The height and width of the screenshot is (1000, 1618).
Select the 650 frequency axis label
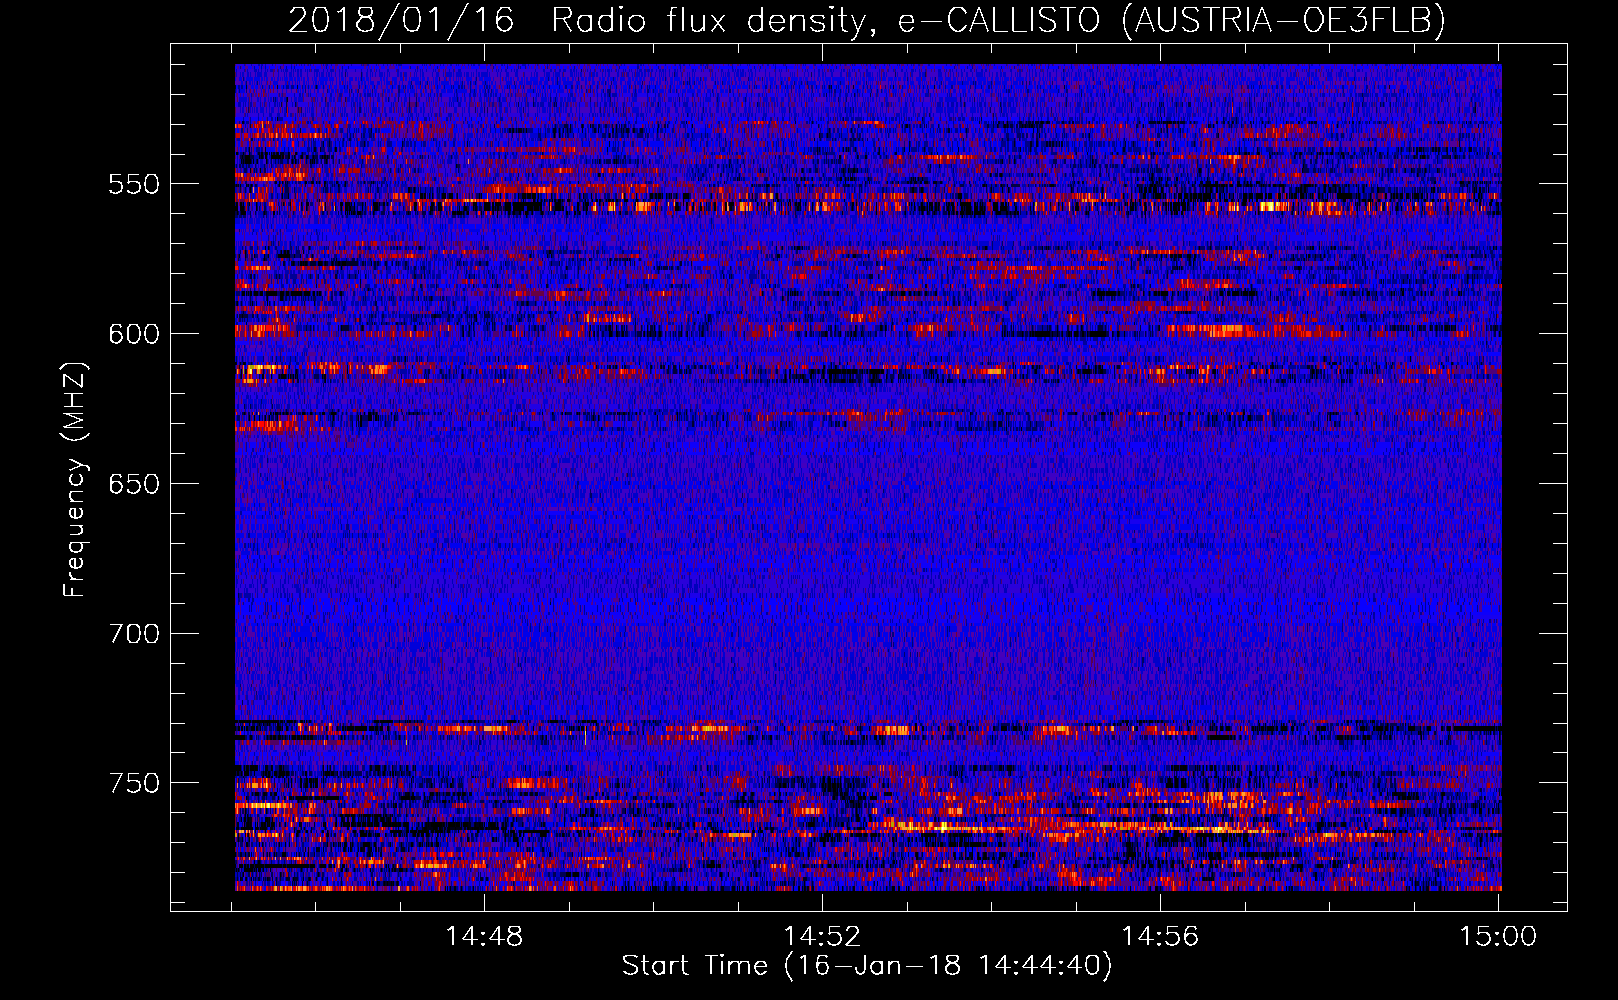(x=134, y=484)
